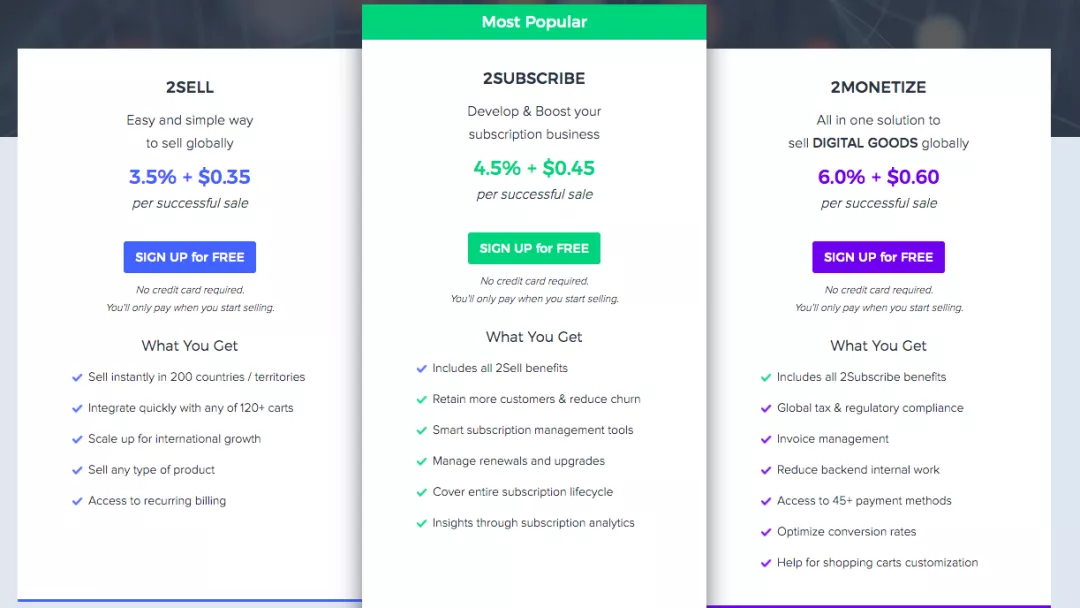Click checkmark next to "Integrate quickly with any of 120+ carts"
1080x608 pixels.
tap(77, 409)
